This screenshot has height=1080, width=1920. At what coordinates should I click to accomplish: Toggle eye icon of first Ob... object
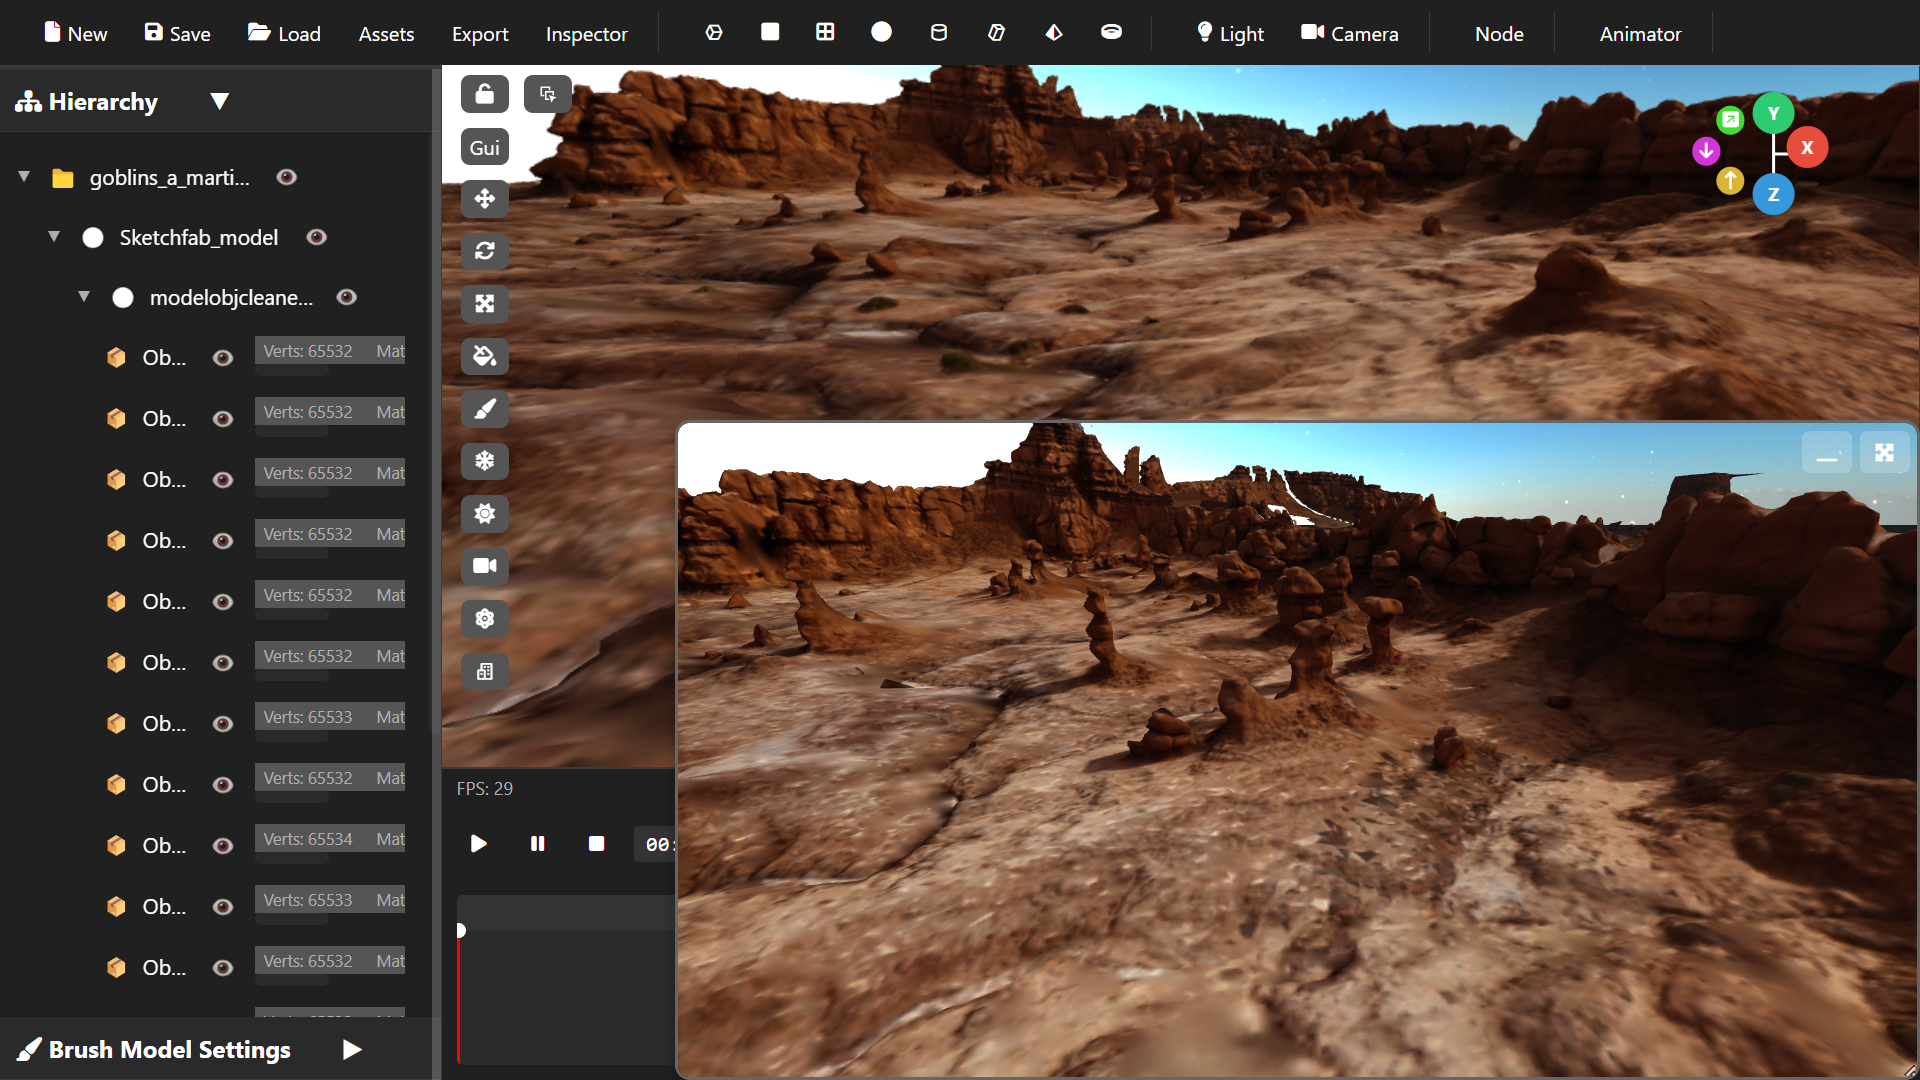pos(223,358)
